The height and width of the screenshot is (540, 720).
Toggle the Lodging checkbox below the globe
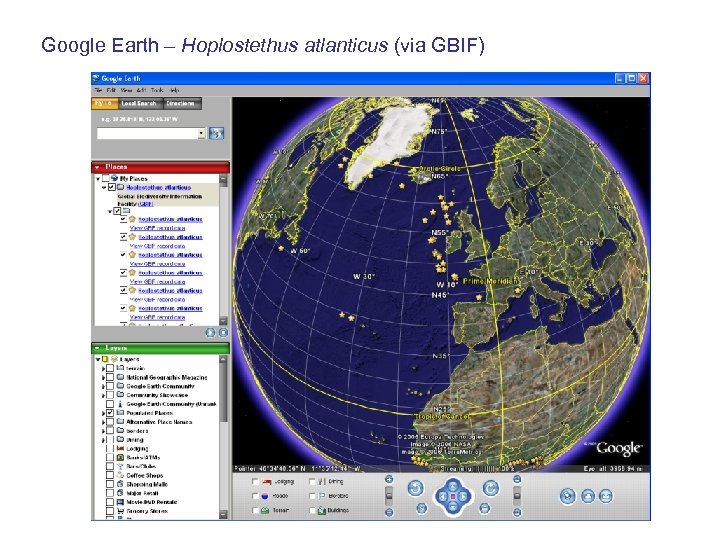pos(255,482)
